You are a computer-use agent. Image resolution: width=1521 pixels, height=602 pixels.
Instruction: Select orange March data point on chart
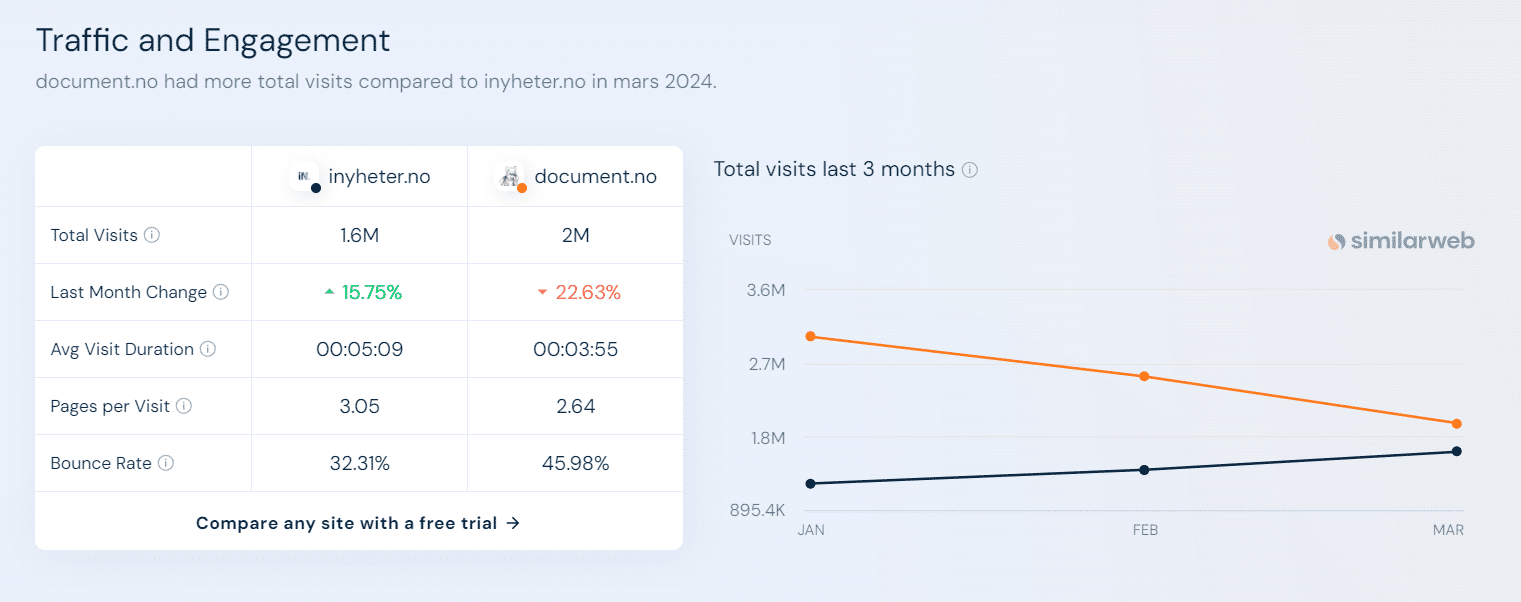coord(1457,424)
